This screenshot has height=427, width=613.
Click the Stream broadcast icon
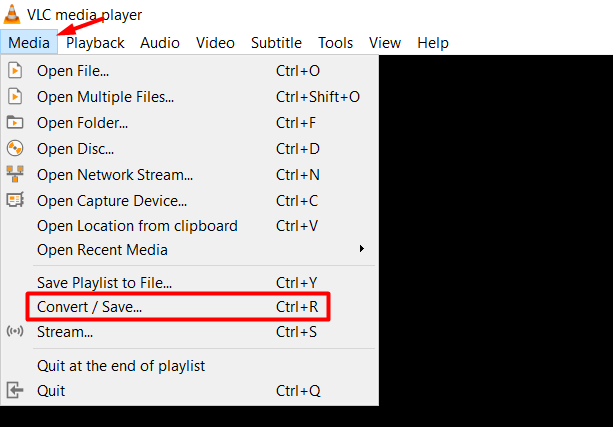[x=15, y=332]
